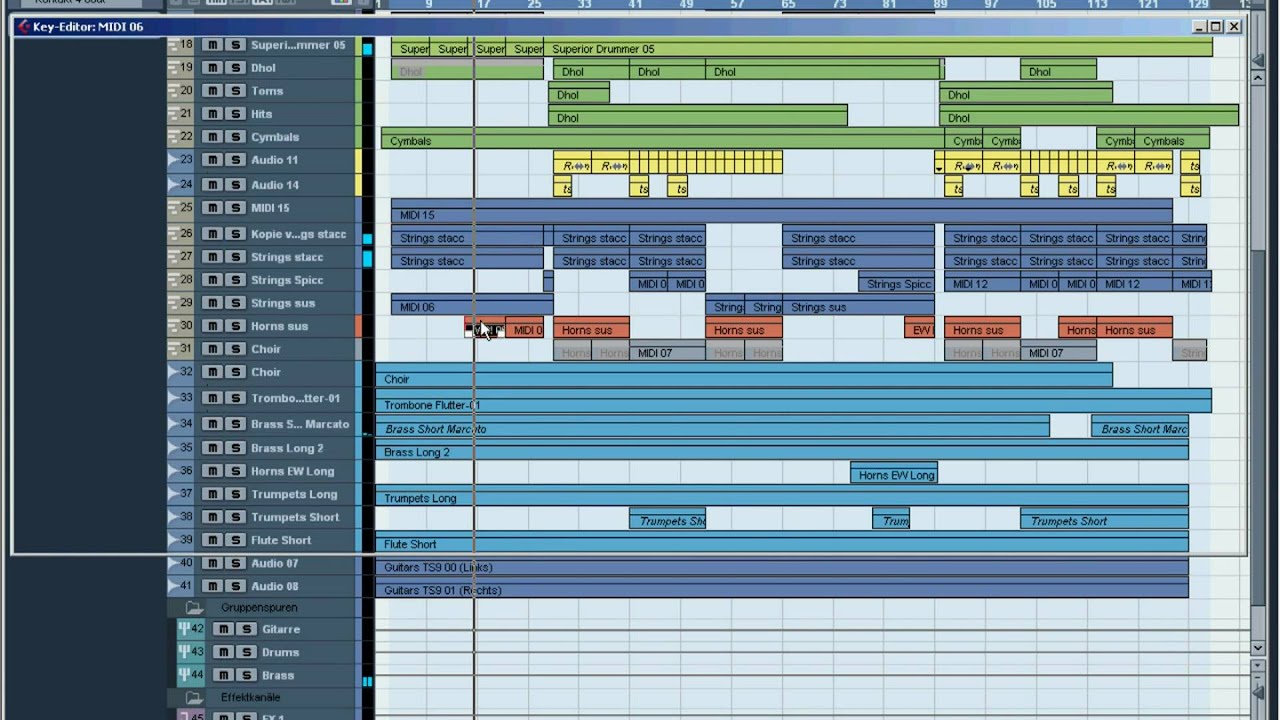1280x720 pixels.
Task: Click the MIDI track icon of Horns sus
Action: tap(176, 326)
